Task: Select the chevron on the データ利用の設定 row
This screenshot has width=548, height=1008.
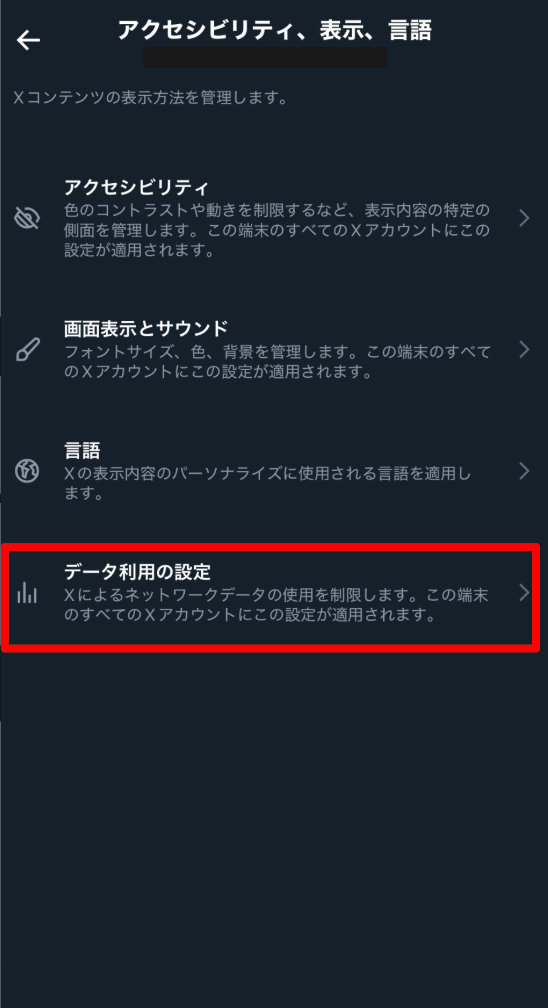Action: pyautogui.click(x=524, y=592)
